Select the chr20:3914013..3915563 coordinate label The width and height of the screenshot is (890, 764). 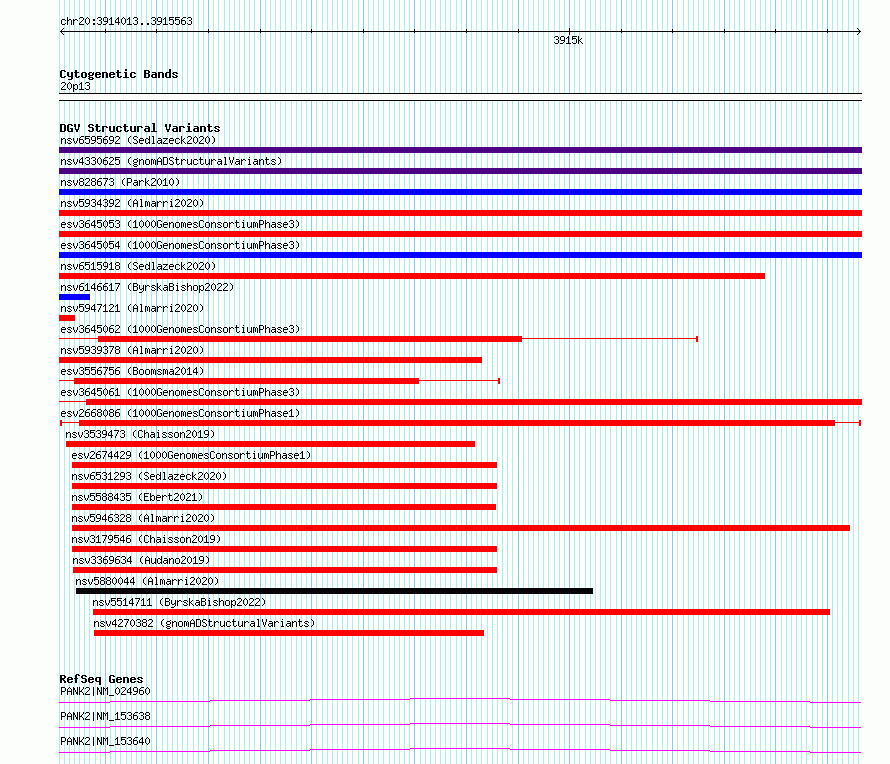126,22
